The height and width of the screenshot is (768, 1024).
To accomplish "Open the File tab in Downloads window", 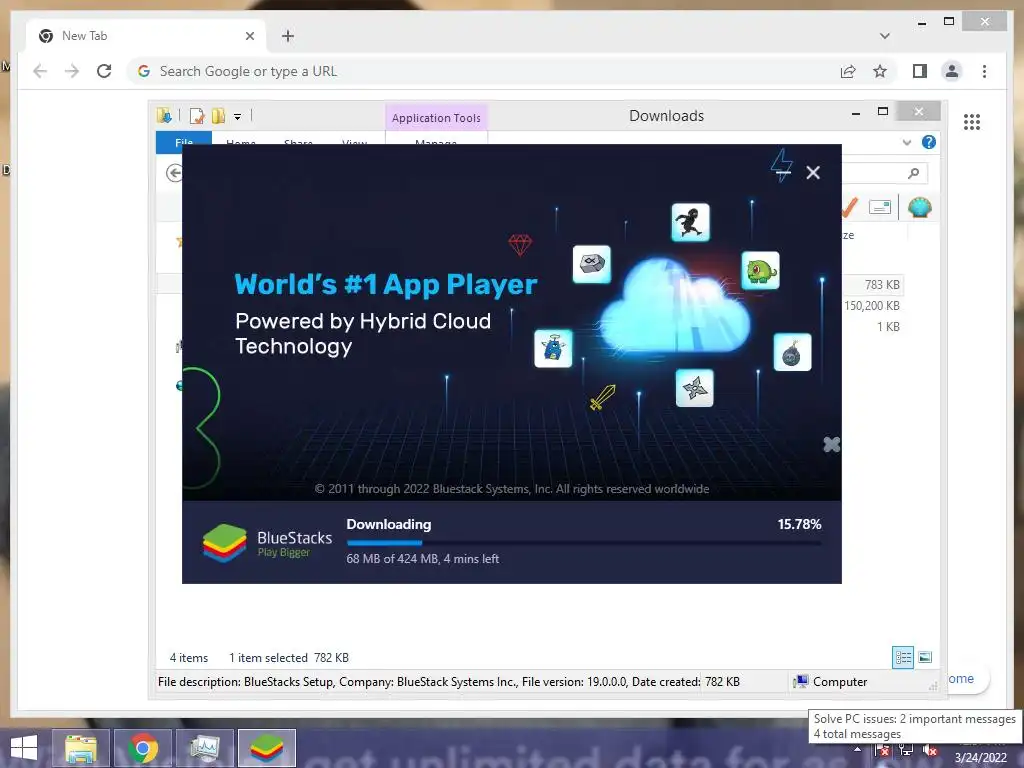I will point(184,142).
